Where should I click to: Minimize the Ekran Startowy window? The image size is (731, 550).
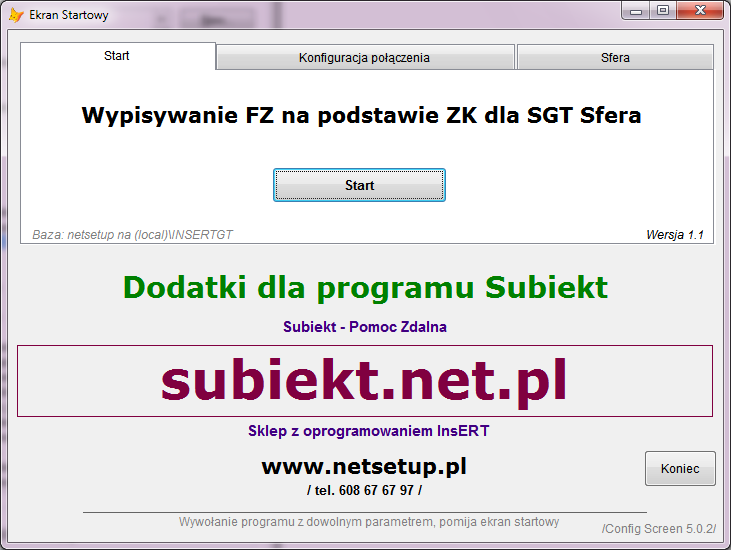pos(636,11)
